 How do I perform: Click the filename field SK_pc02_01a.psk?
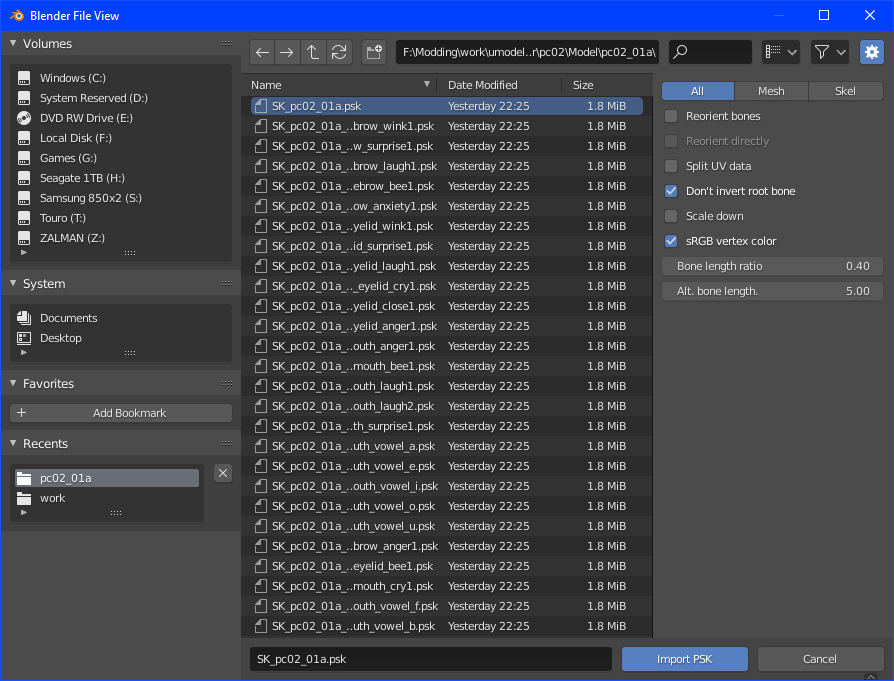pyautogui.click(x=430, y=659)
